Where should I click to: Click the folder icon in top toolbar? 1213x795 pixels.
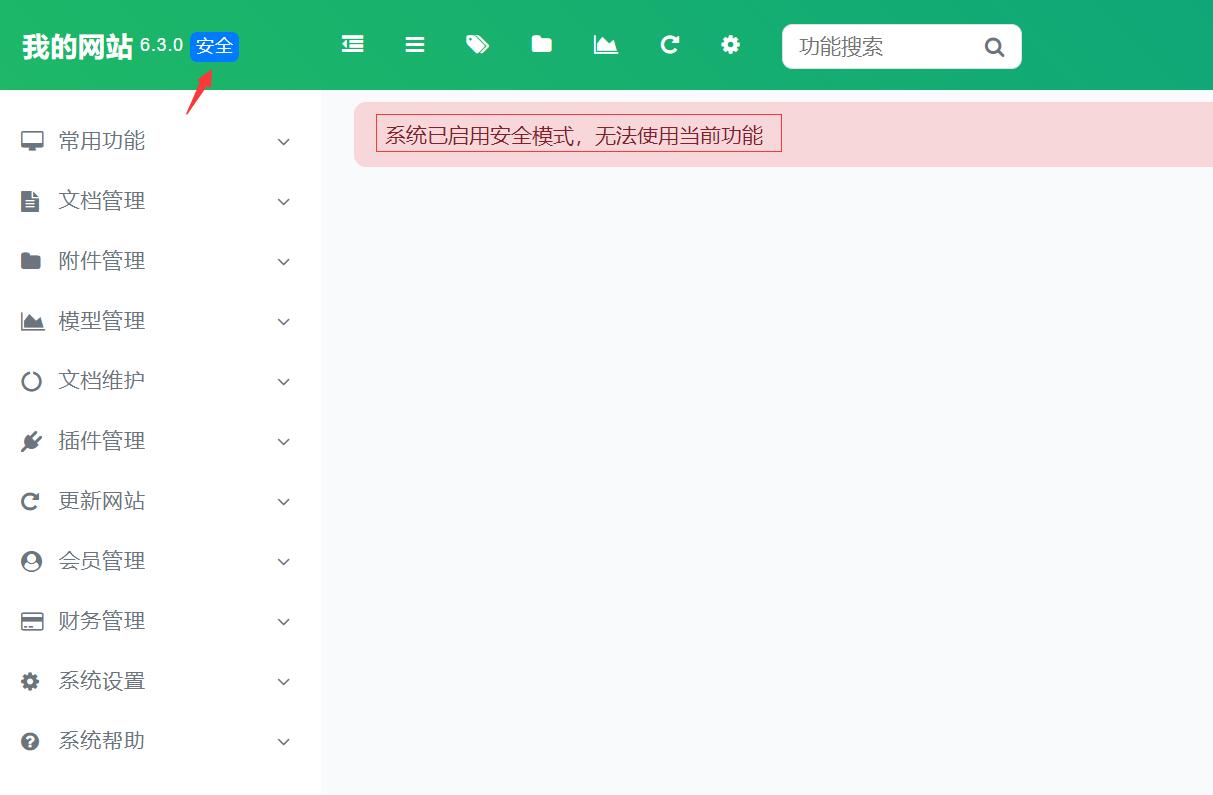[x=542, y=45]
